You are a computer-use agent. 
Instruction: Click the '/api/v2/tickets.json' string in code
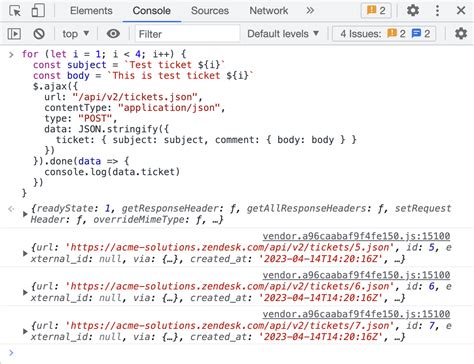pyautogui.click(x=135, y=97)
